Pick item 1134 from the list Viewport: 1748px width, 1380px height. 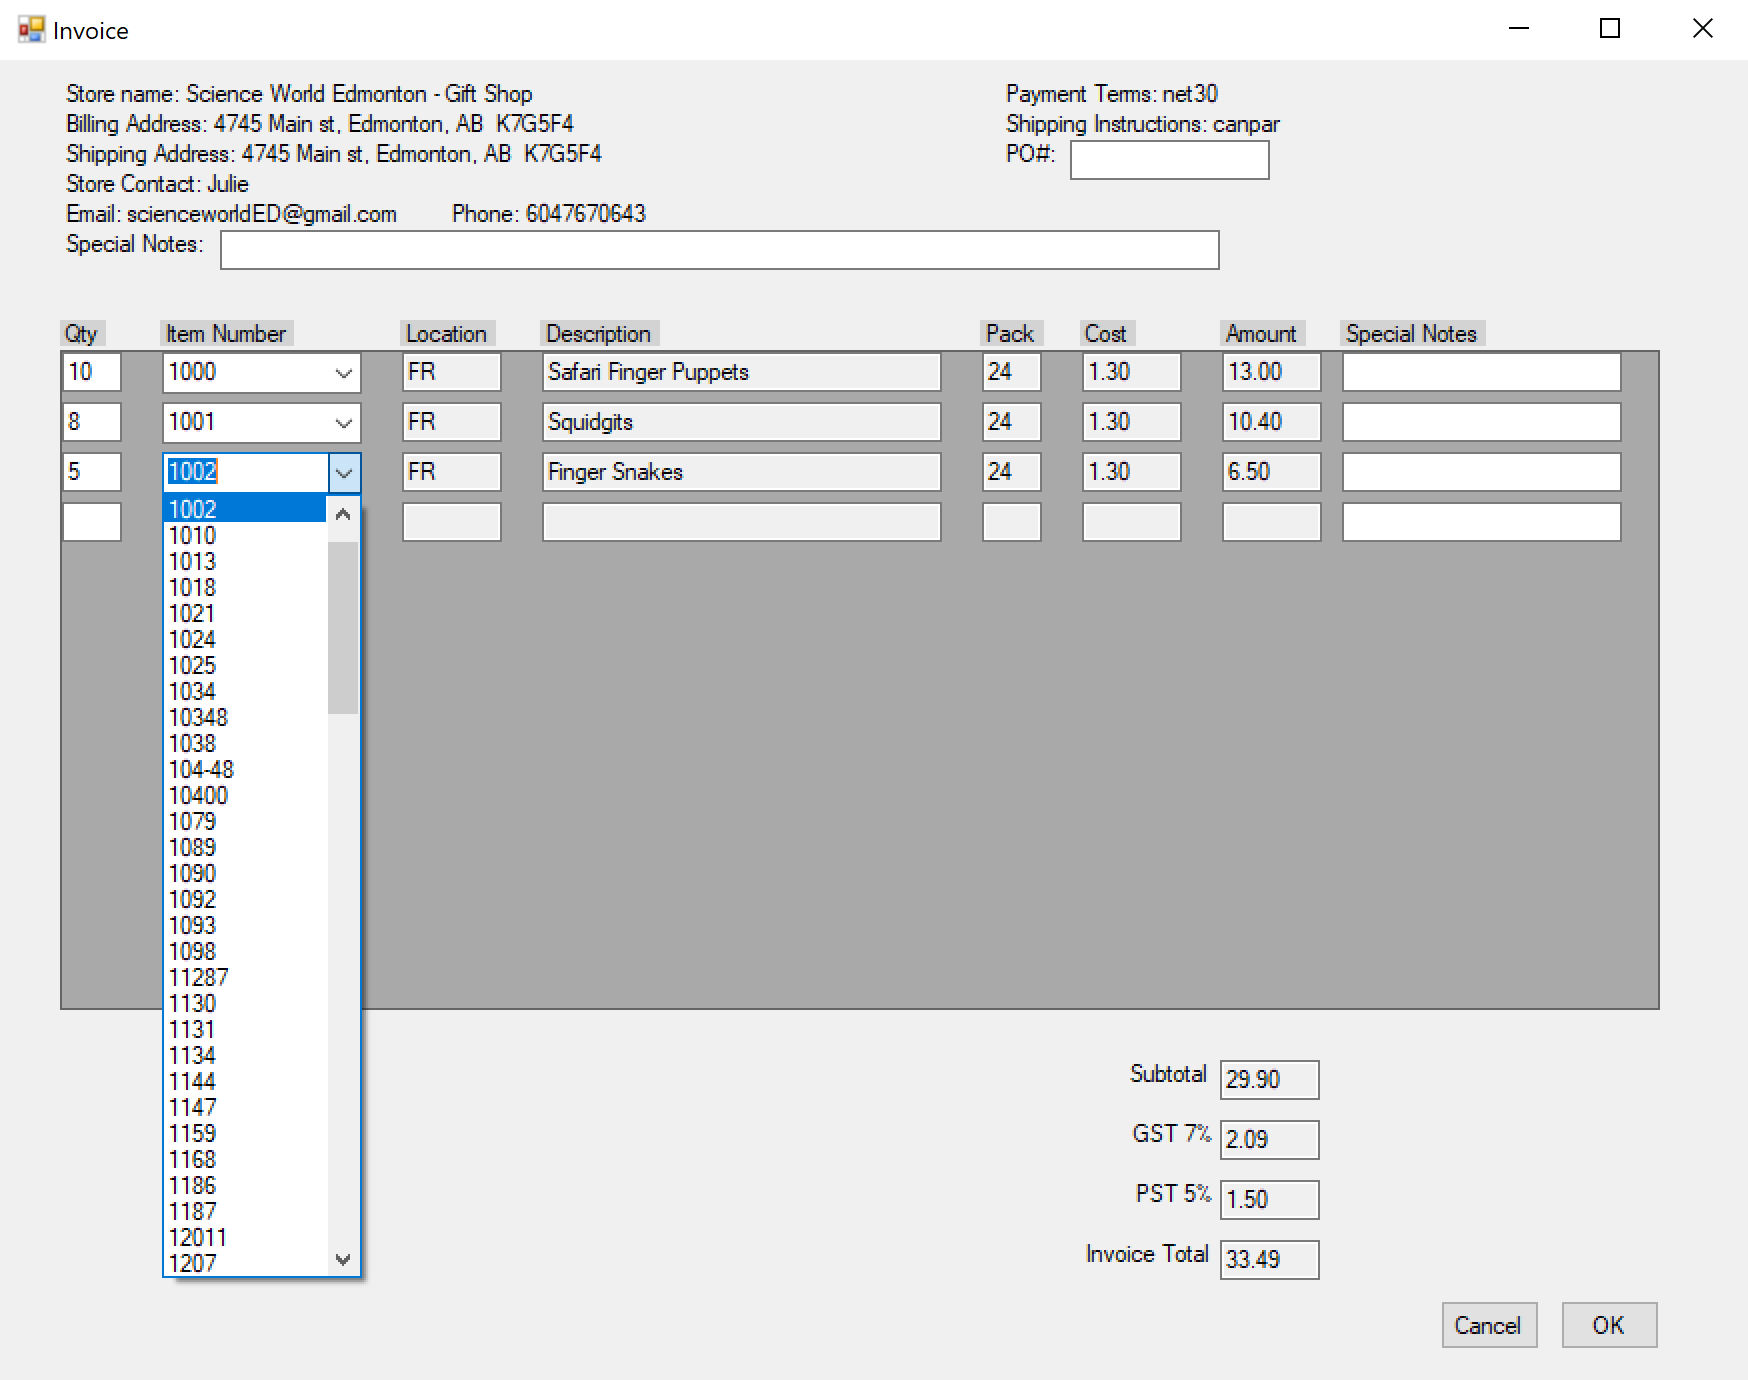245,1055
